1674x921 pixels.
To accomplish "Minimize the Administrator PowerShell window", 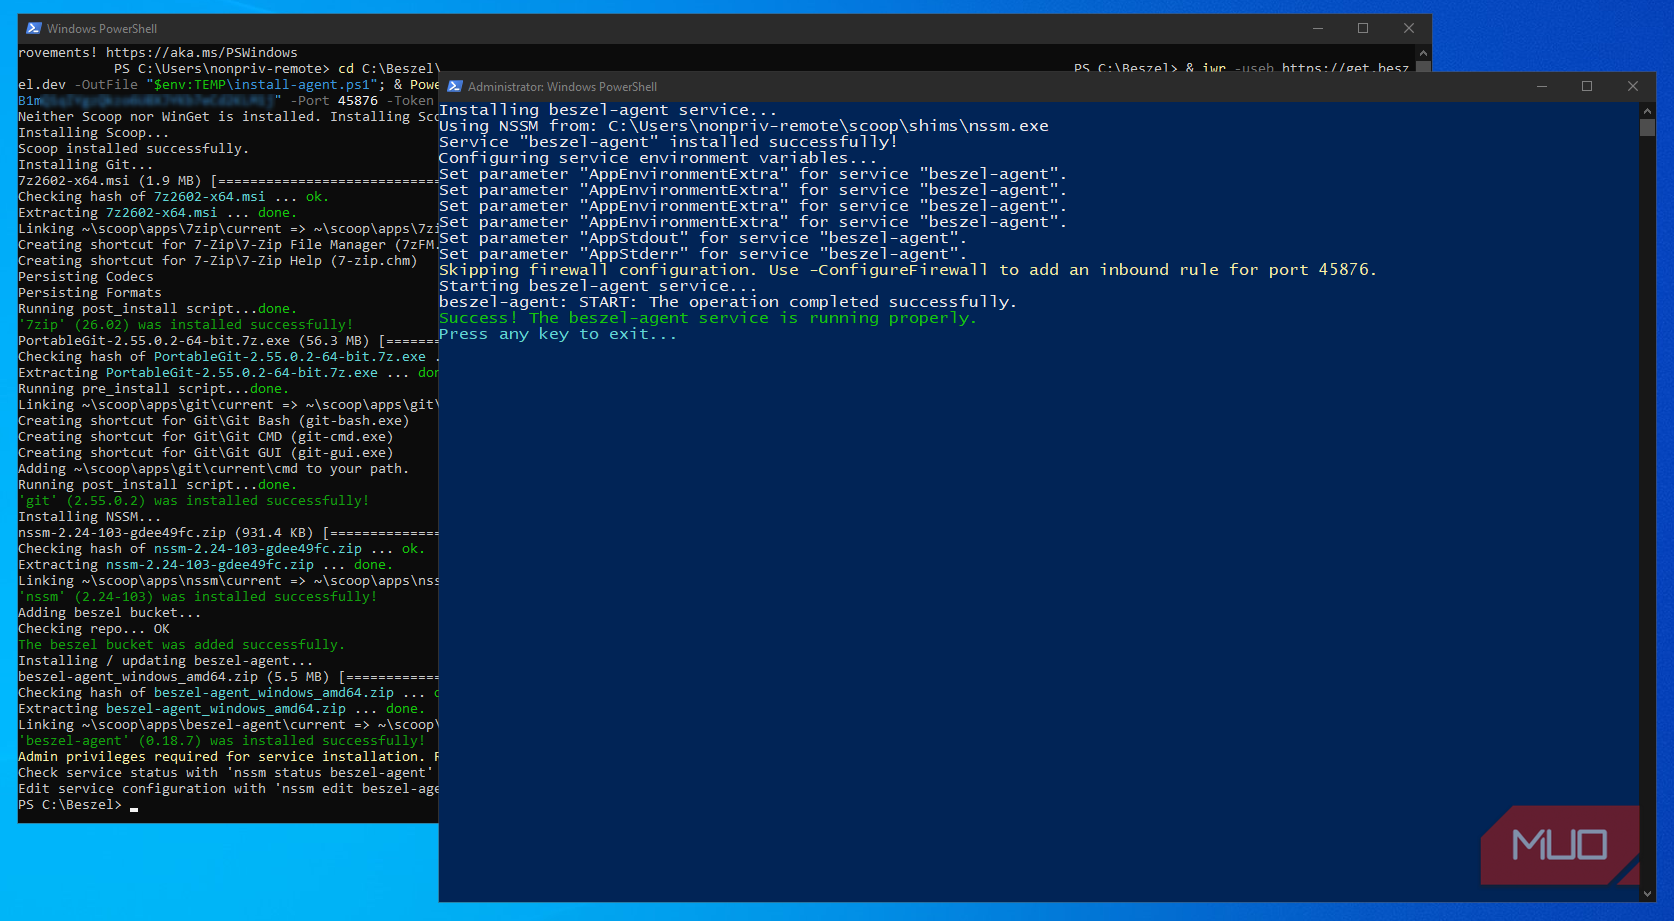I will (x=1541, y=86).
